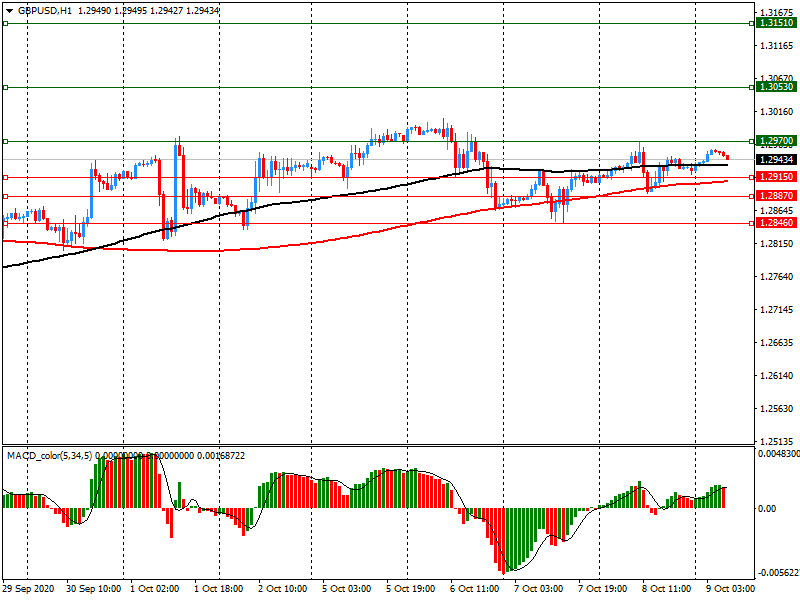Image resolution: width=800 pixels, height=600 pixels.
Task: Click the 1.30160 price scale value
Action: [777, 112]
